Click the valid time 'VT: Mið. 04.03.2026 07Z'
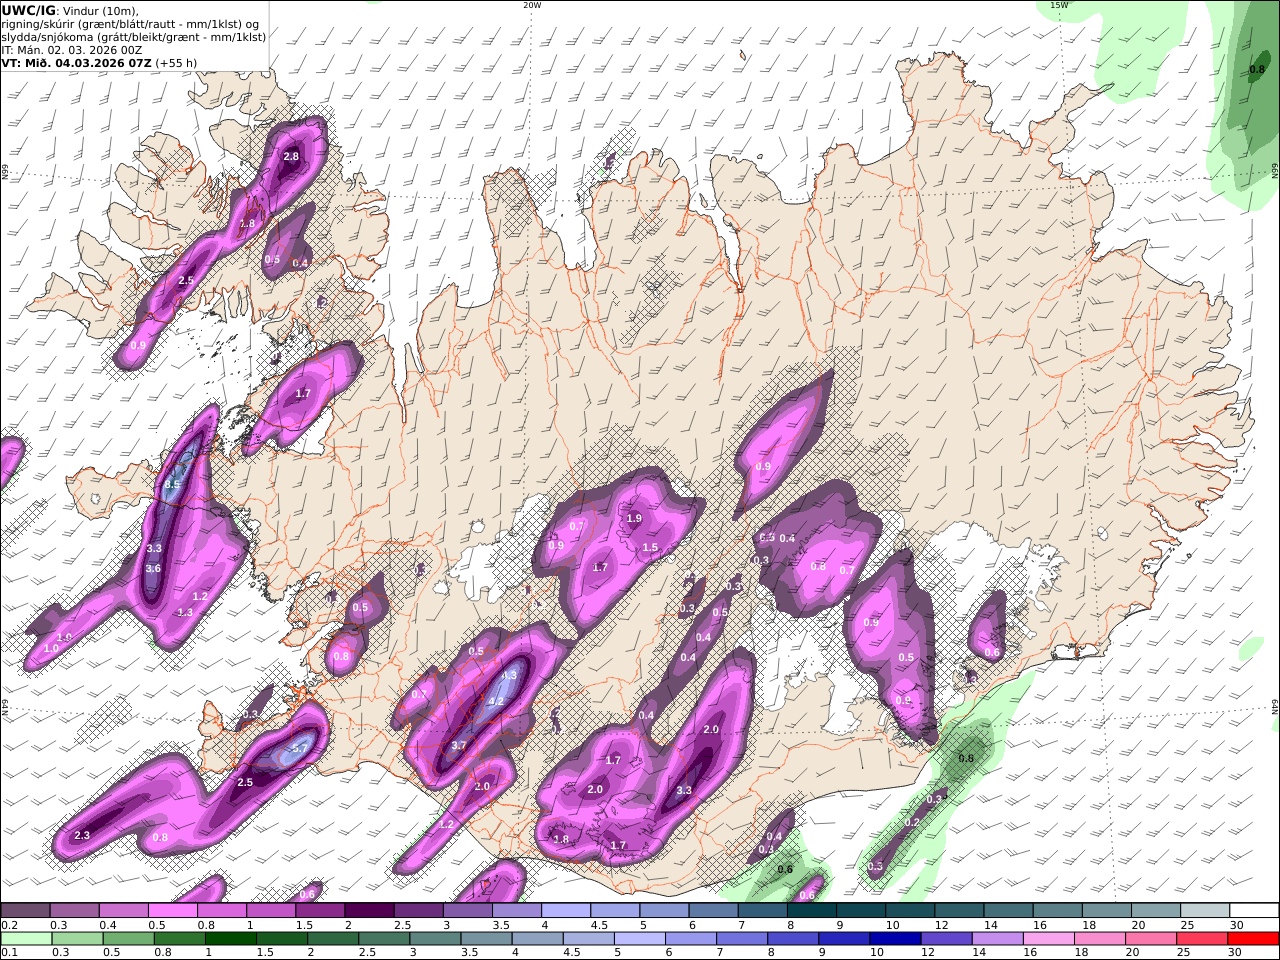Image resolution: width=1280 pixels, height=960 pixels. pos(76,62)
